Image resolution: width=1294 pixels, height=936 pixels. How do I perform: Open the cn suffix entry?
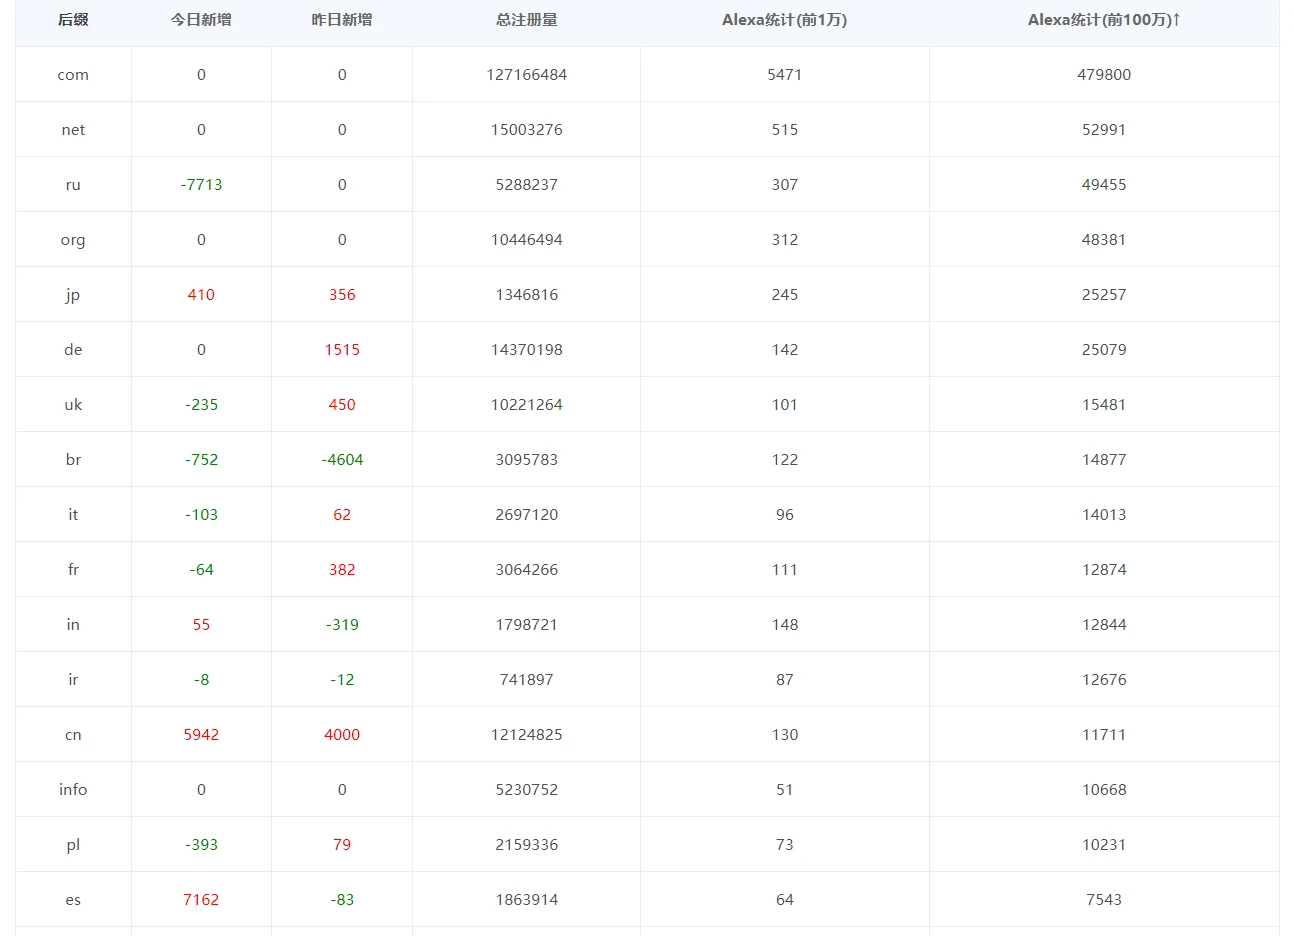(x=73, y=735)
